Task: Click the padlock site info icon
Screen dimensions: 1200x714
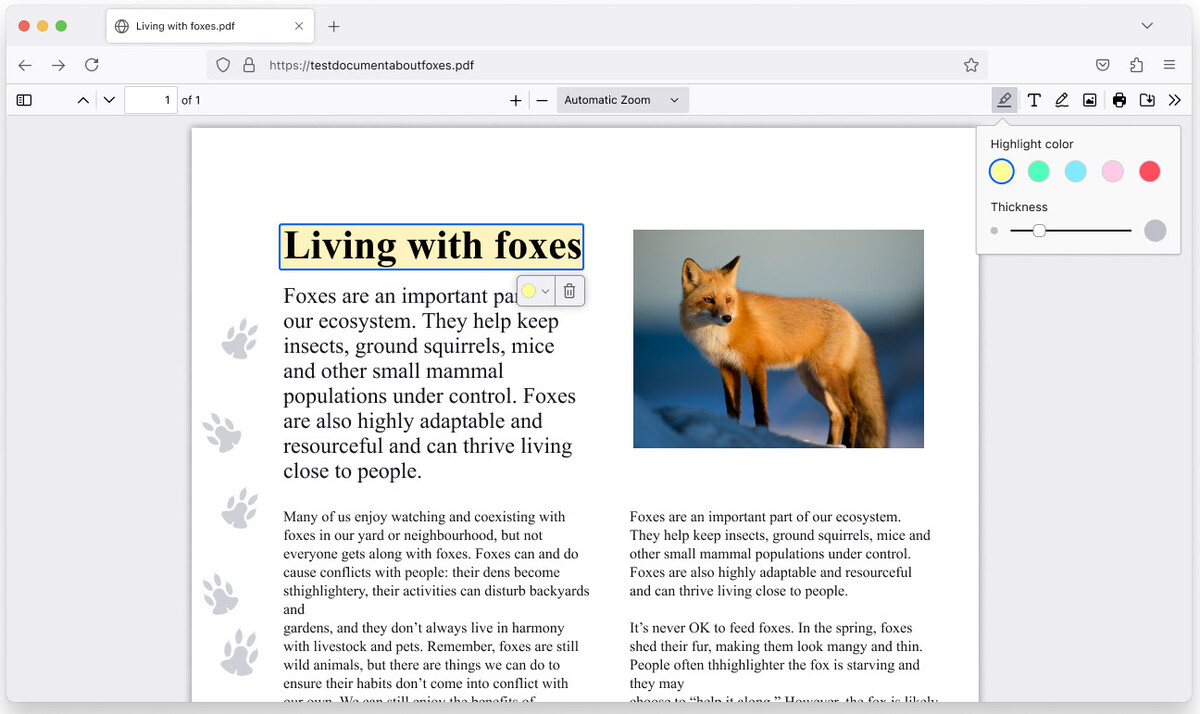Action: click(x=248, y=65)
